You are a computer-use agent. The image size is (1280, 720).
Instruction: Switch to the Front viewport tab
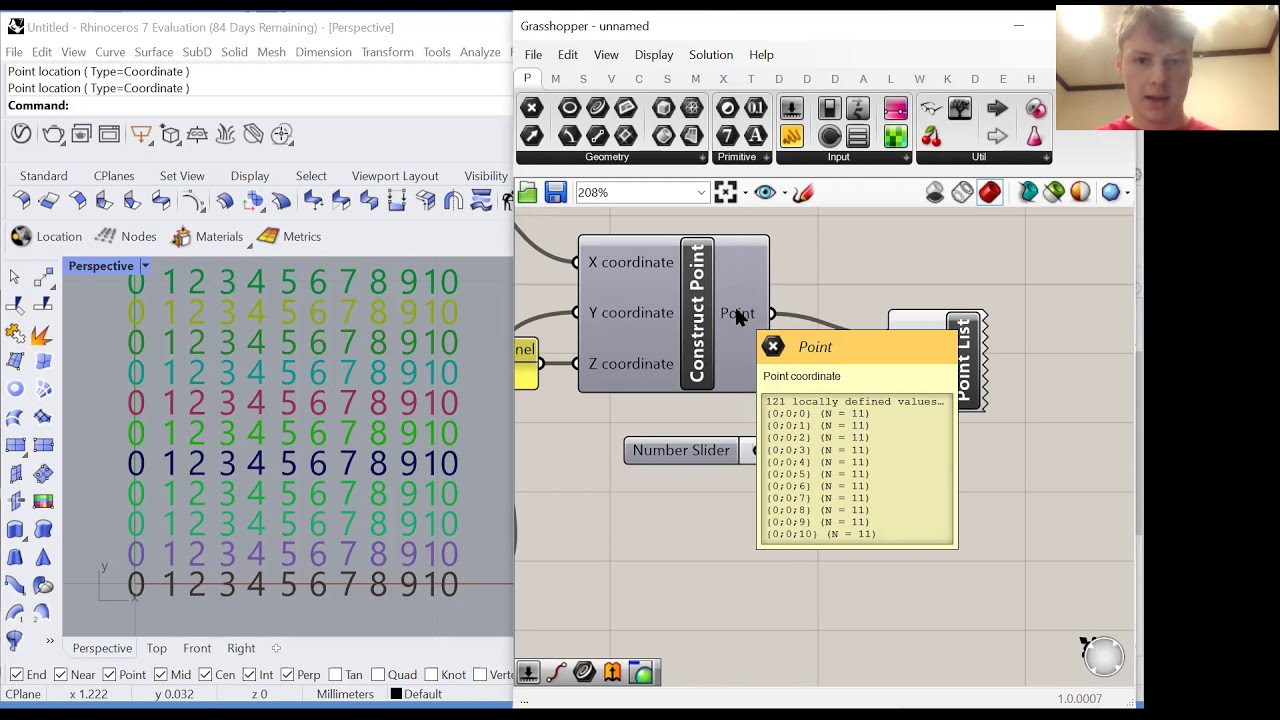[197, 648]
